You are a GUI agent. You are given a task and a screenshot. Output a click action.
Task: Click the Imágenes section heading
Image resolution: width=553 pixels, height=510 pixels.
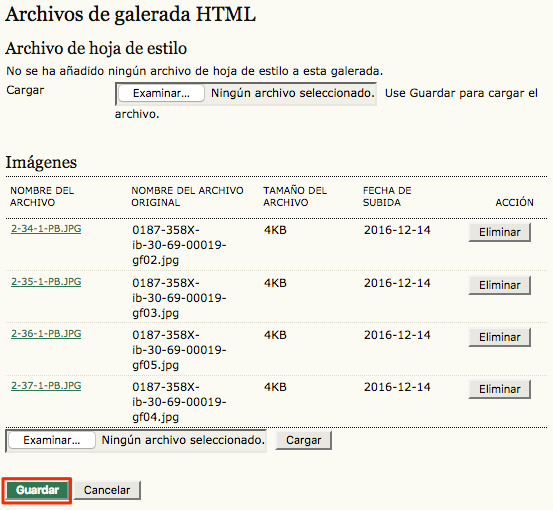(x=41, y=162)
